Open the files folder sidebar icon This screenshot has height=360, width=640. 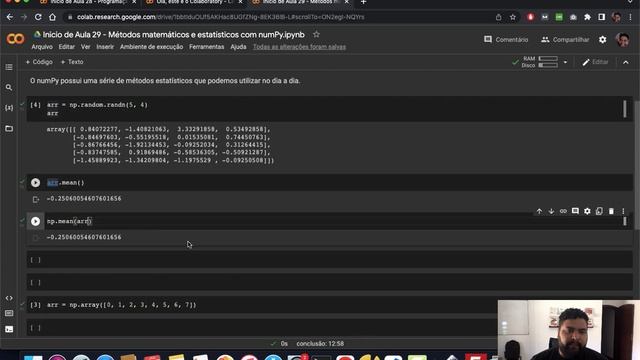tap(9, 129)
